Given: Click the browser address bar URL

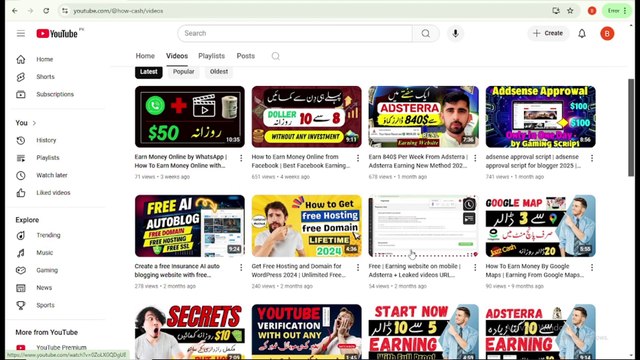Looking at the screenshot, I should (118, 11).
